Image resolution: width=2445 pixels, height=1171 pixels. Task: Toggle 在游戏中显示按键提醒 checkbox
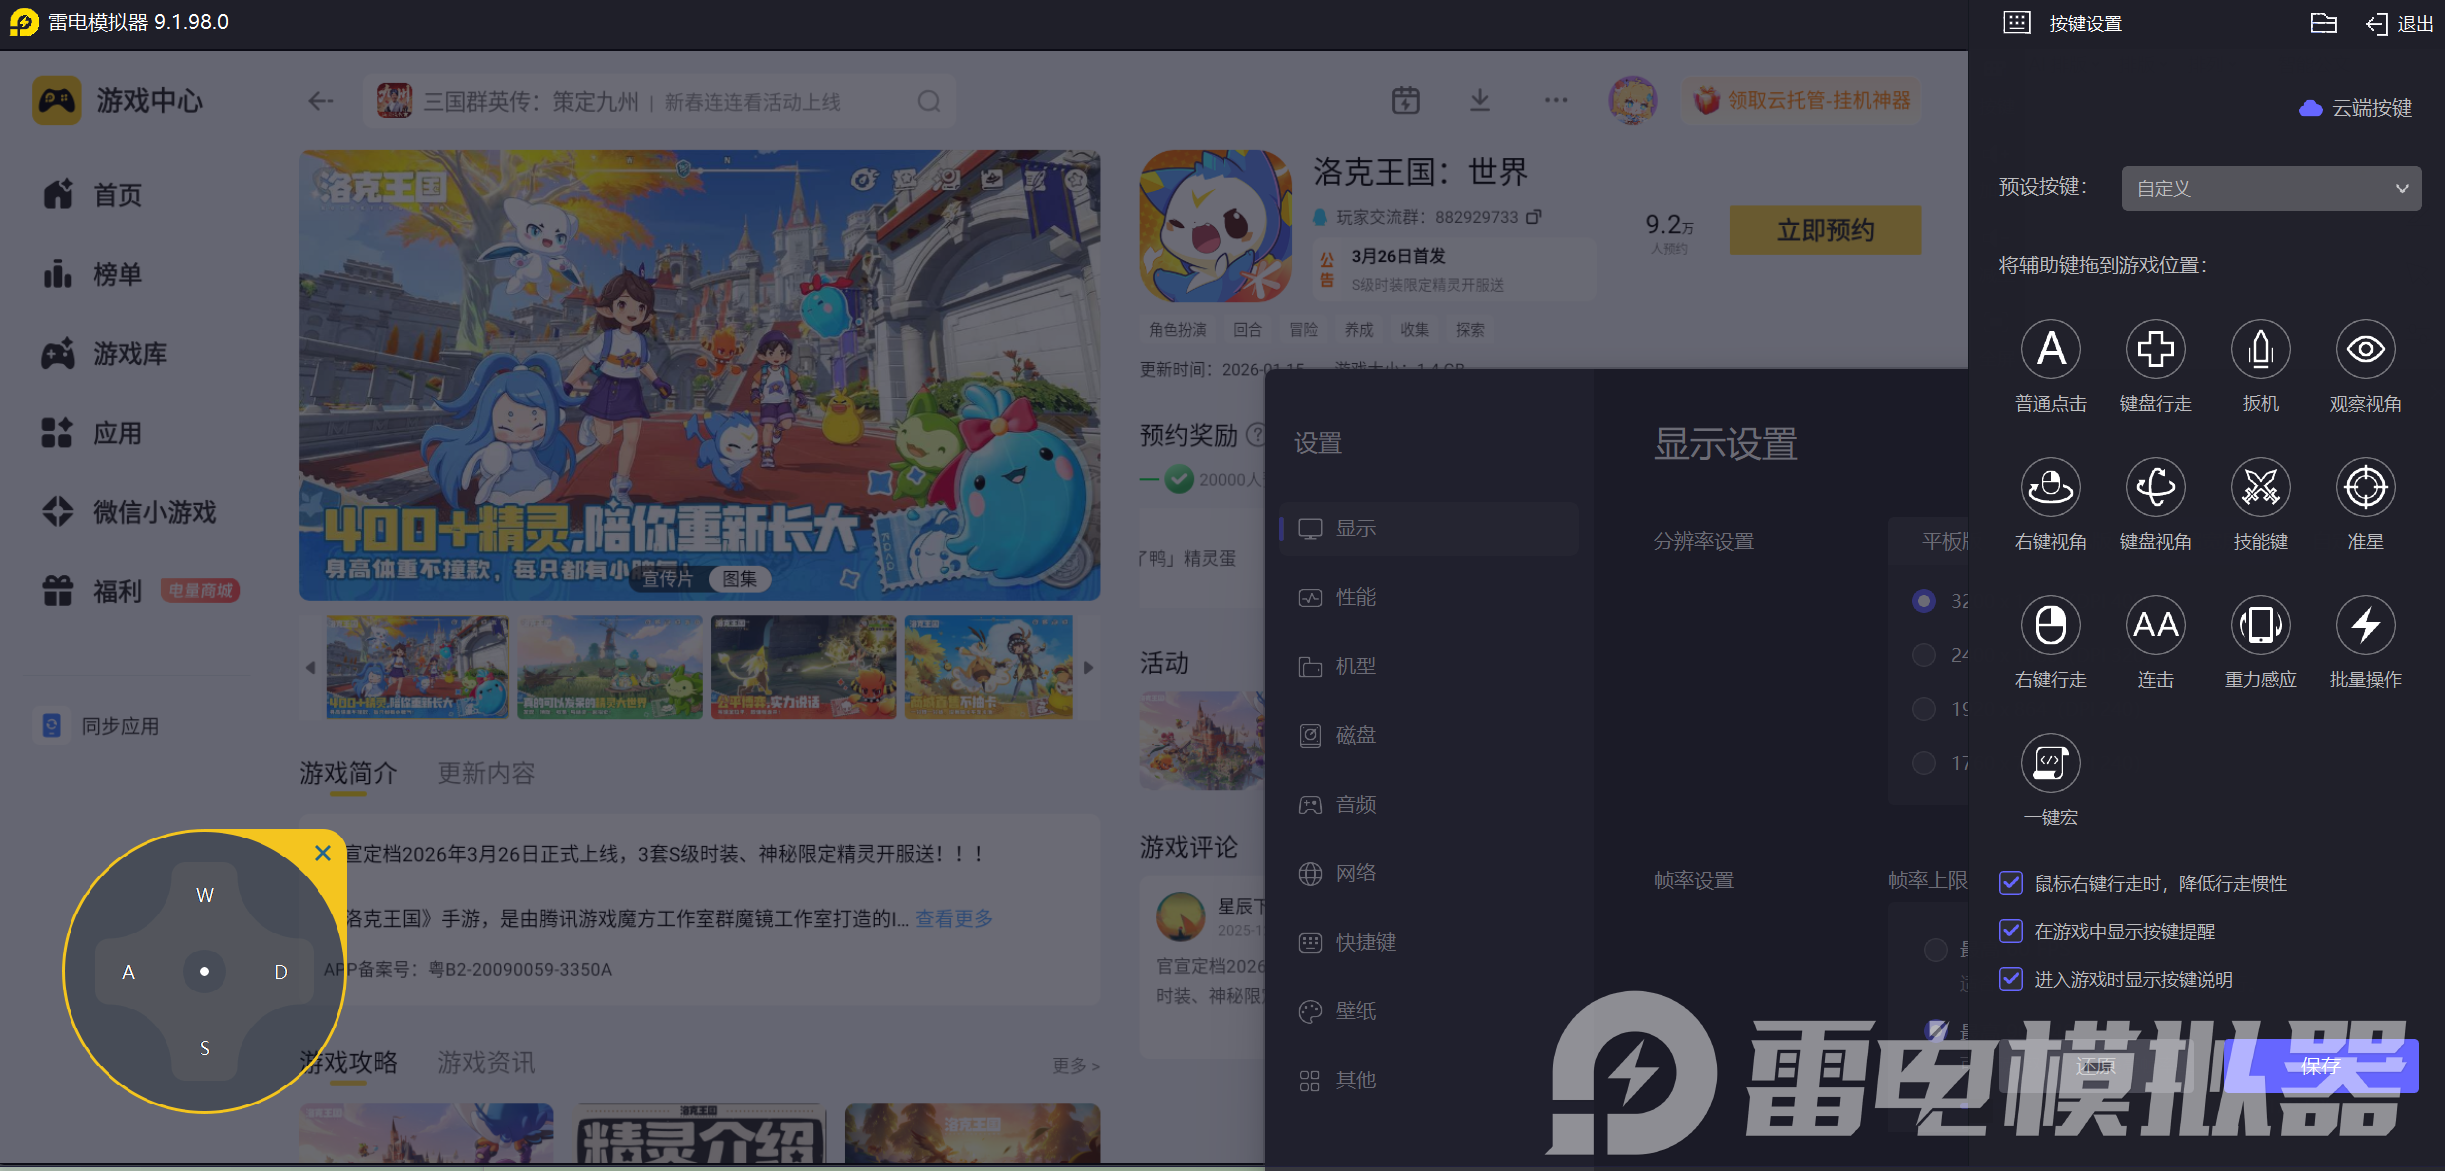2010,931
